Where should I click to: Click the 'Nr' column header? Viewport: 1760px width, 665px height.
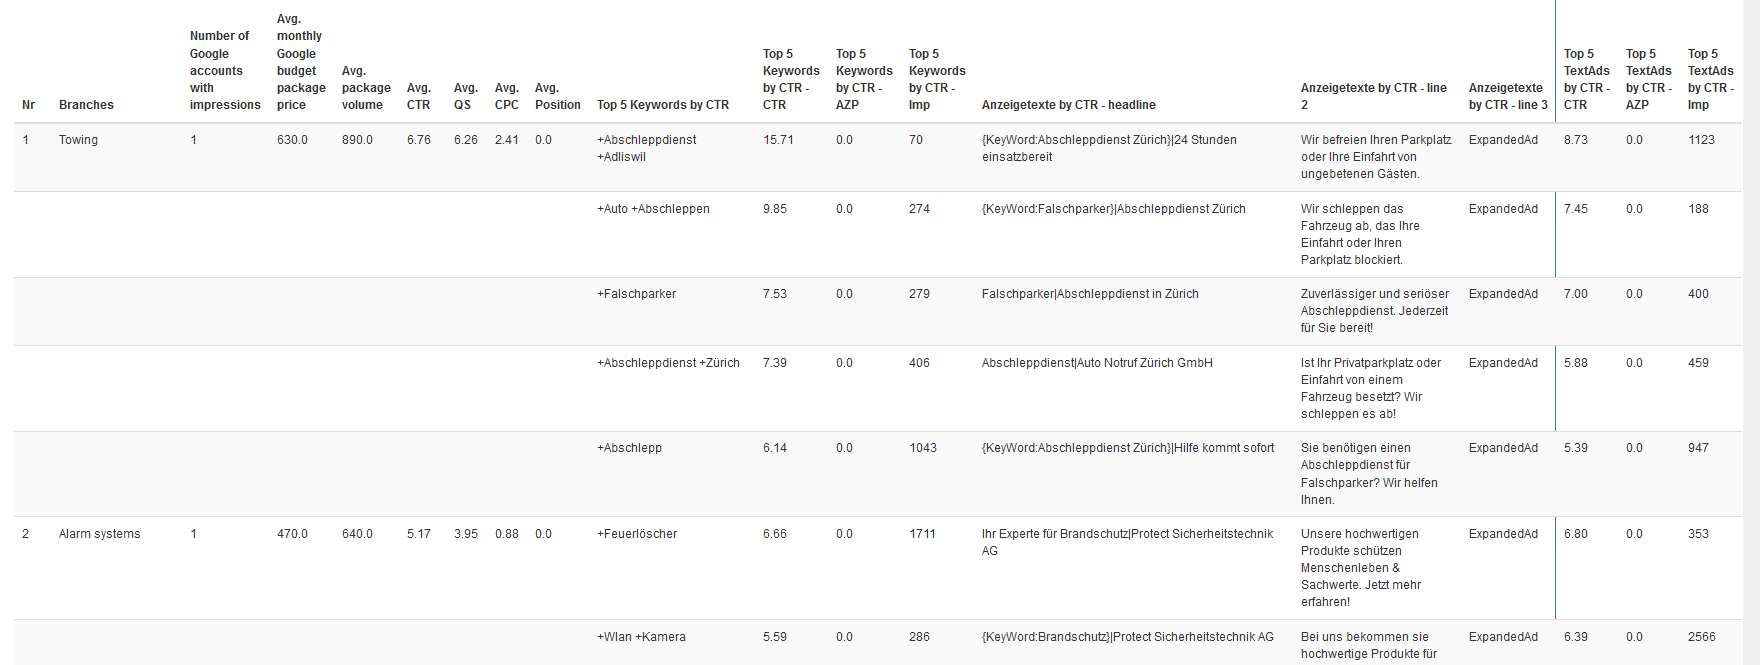point(28,105)
